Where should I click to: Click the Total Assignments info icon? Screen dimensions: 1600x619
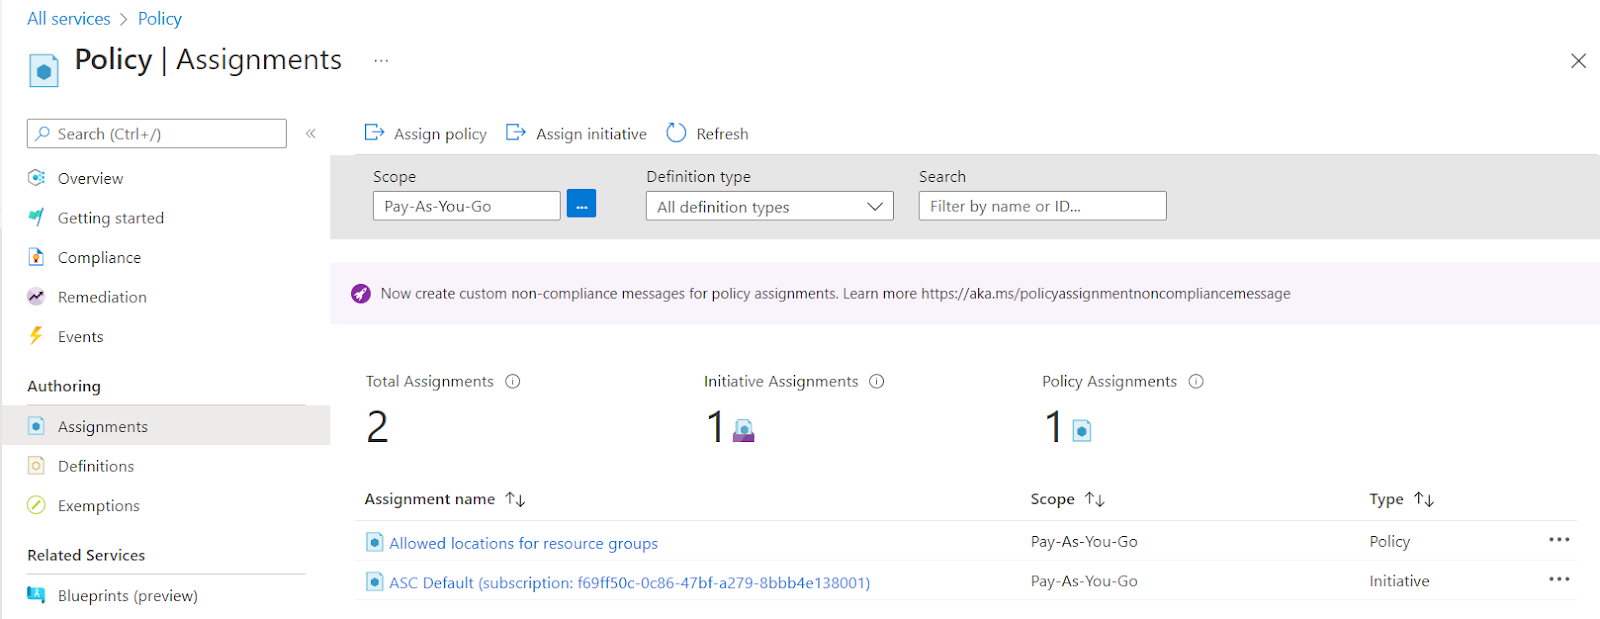pyautogui.click(x=513, y=381)
